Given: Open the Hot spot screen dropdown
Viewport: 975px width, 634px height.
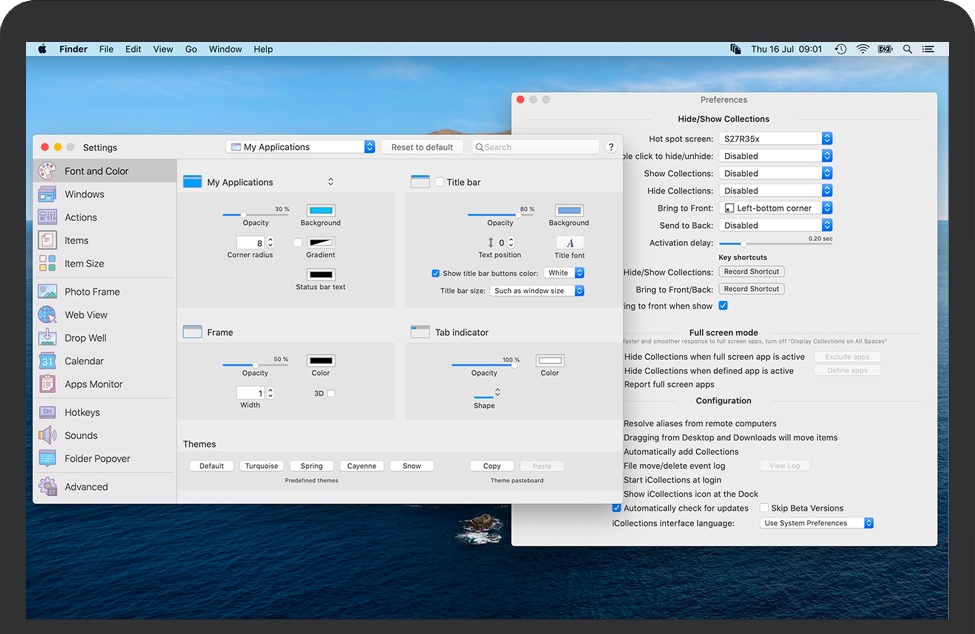Looking at the screenshot, I should tap(776, 138).
